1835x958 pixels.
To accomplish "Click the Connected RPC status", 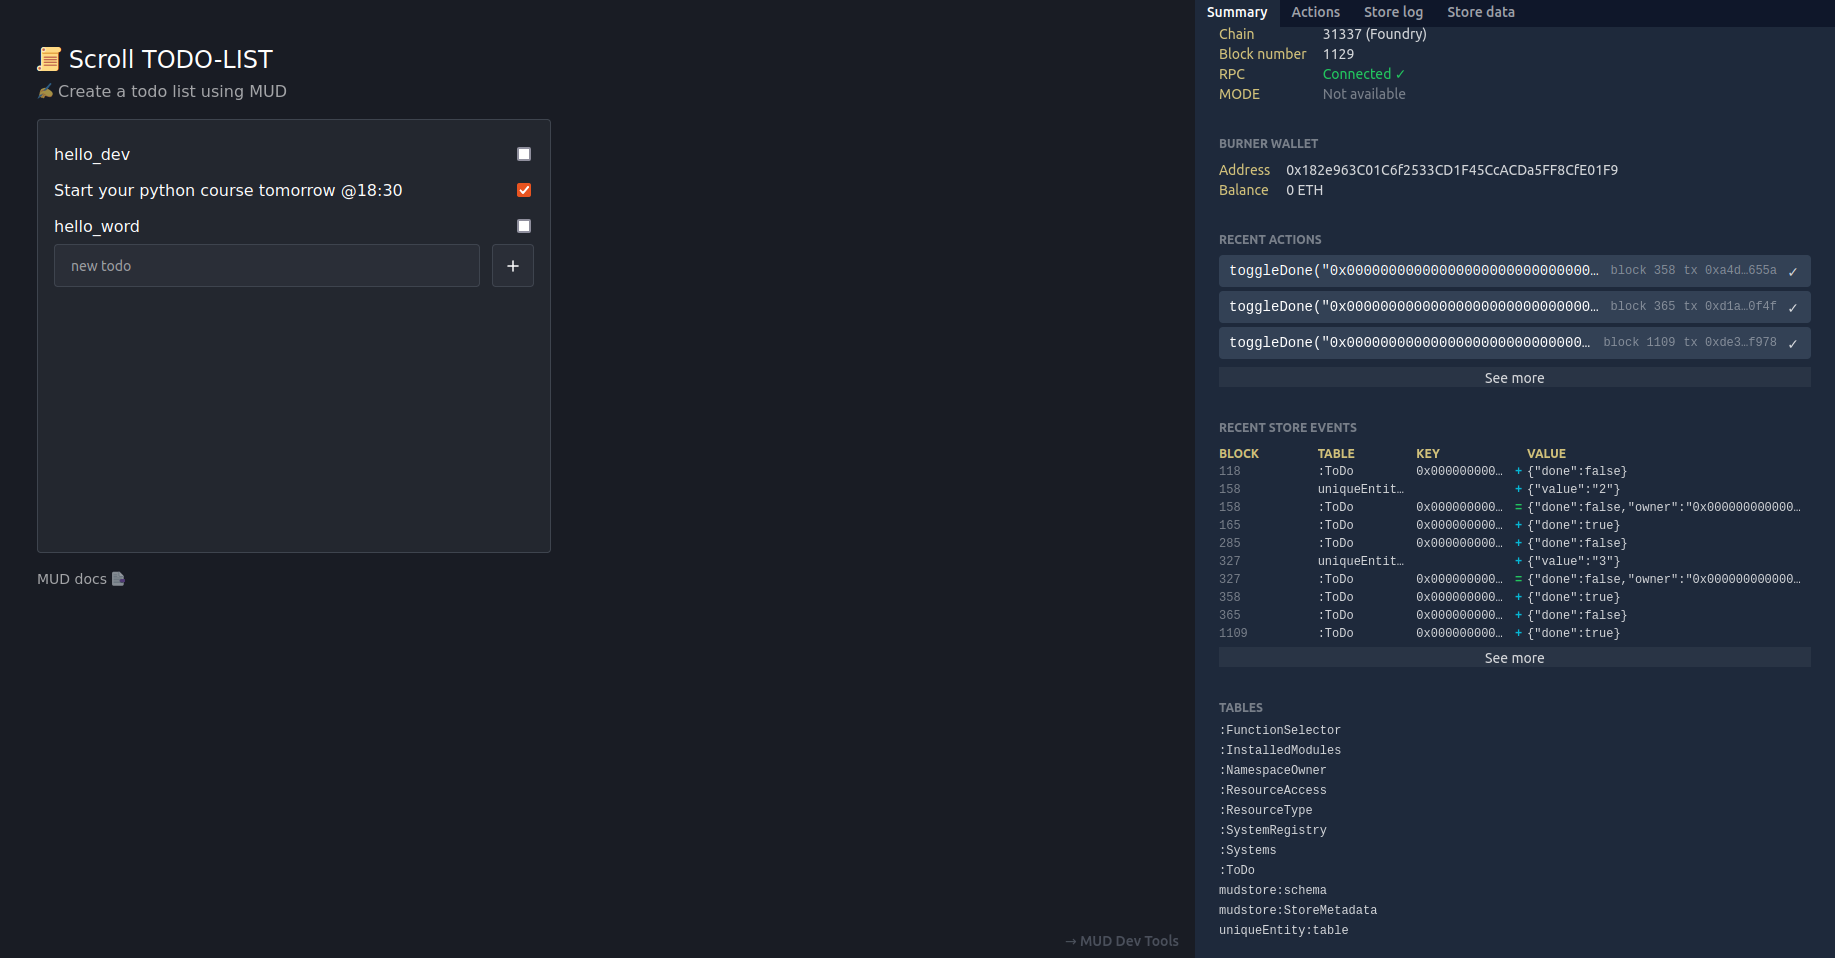I will click(1364, 74).
